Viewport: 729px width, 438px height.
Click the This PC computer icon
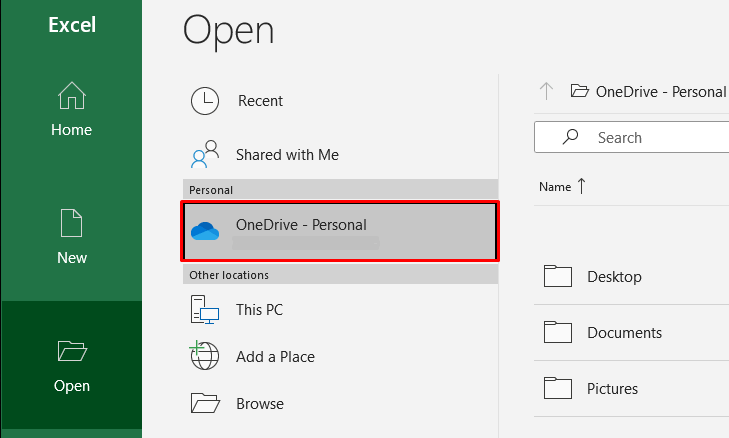click(205, 309)
